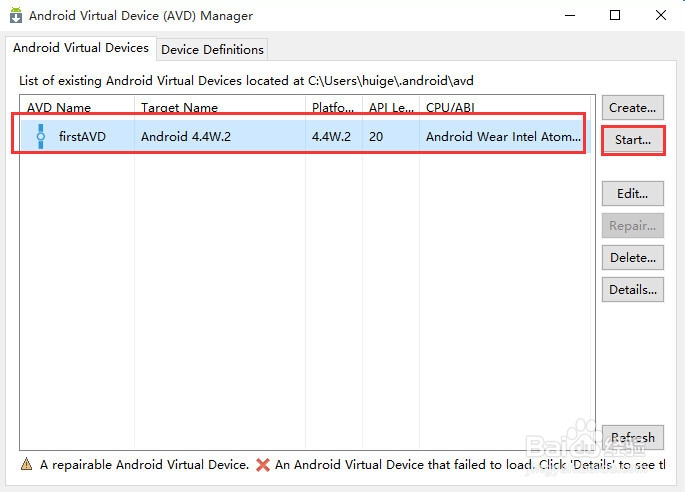Show Details... of the selected AVD

[632, 290]
